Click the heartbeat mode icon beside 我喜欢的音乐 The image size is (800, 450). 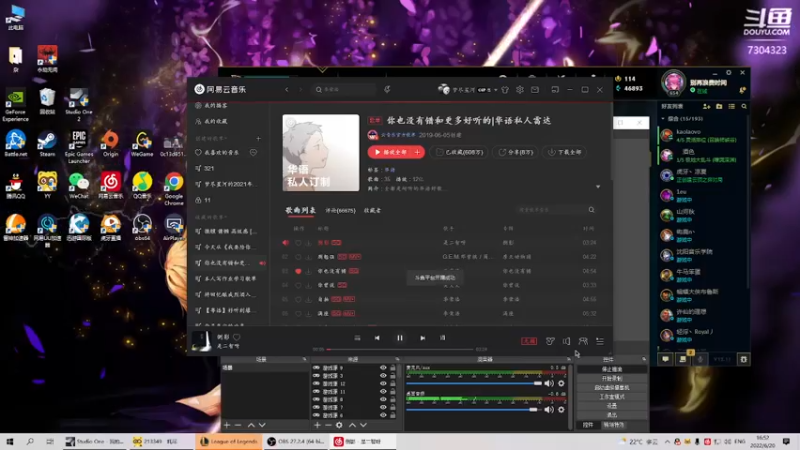253,153
